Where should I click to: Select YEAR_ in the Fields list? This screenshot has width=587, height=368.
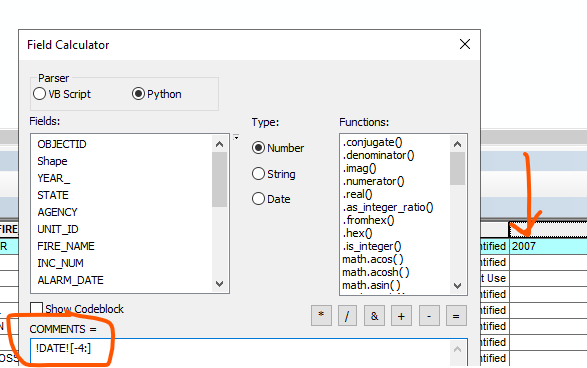click(x=54, y=178)
